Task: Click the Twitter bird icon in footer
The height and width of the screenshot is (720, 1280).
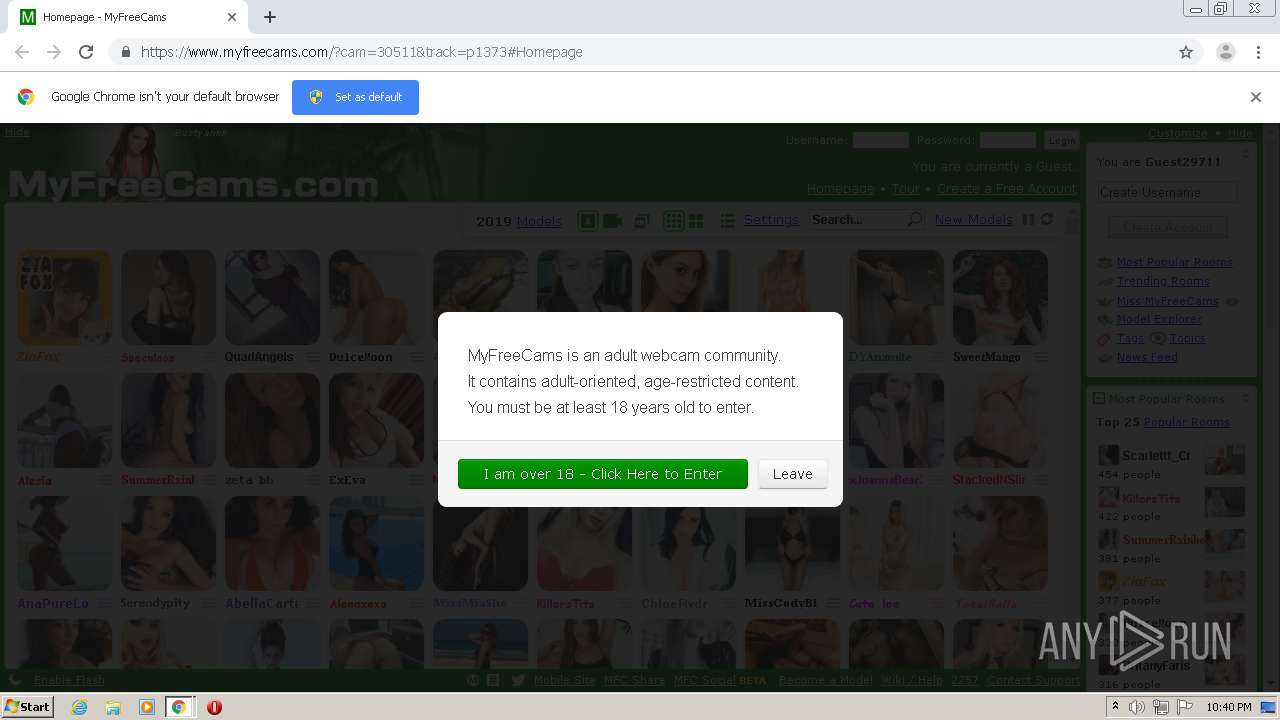Action: coord(517,680)
